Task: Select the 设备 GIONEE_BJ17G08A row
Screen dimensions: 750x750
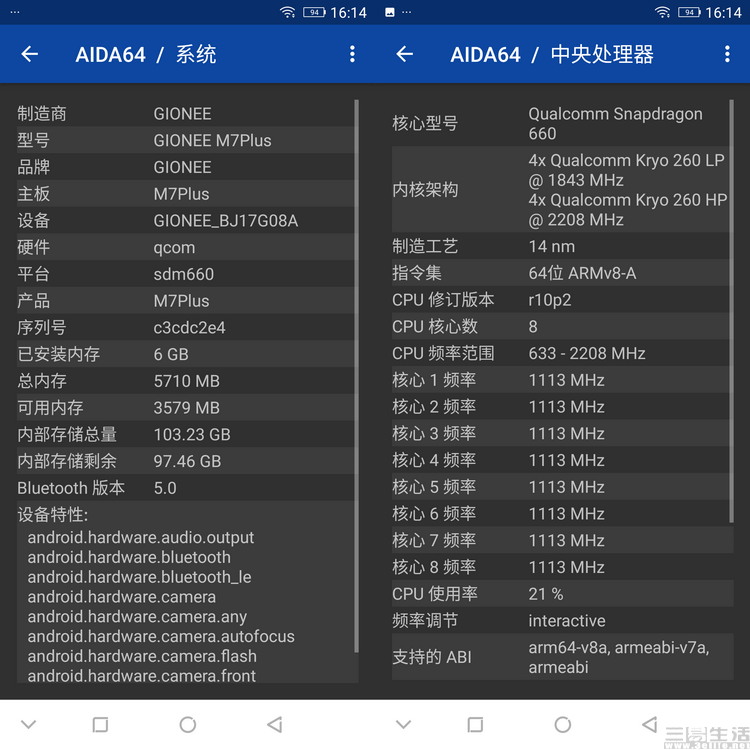Action: 186,221
